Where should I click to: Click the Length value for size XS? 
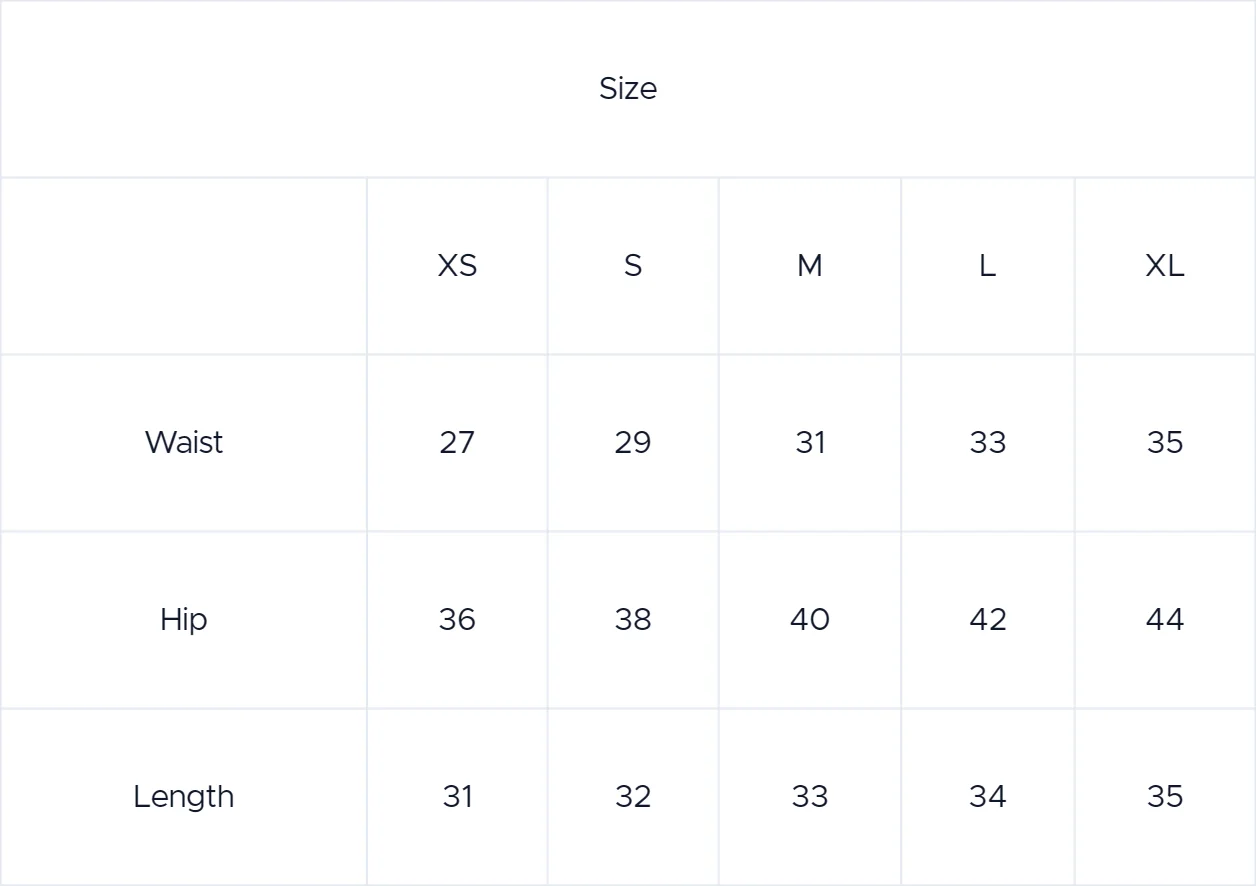tap(457, 797)
